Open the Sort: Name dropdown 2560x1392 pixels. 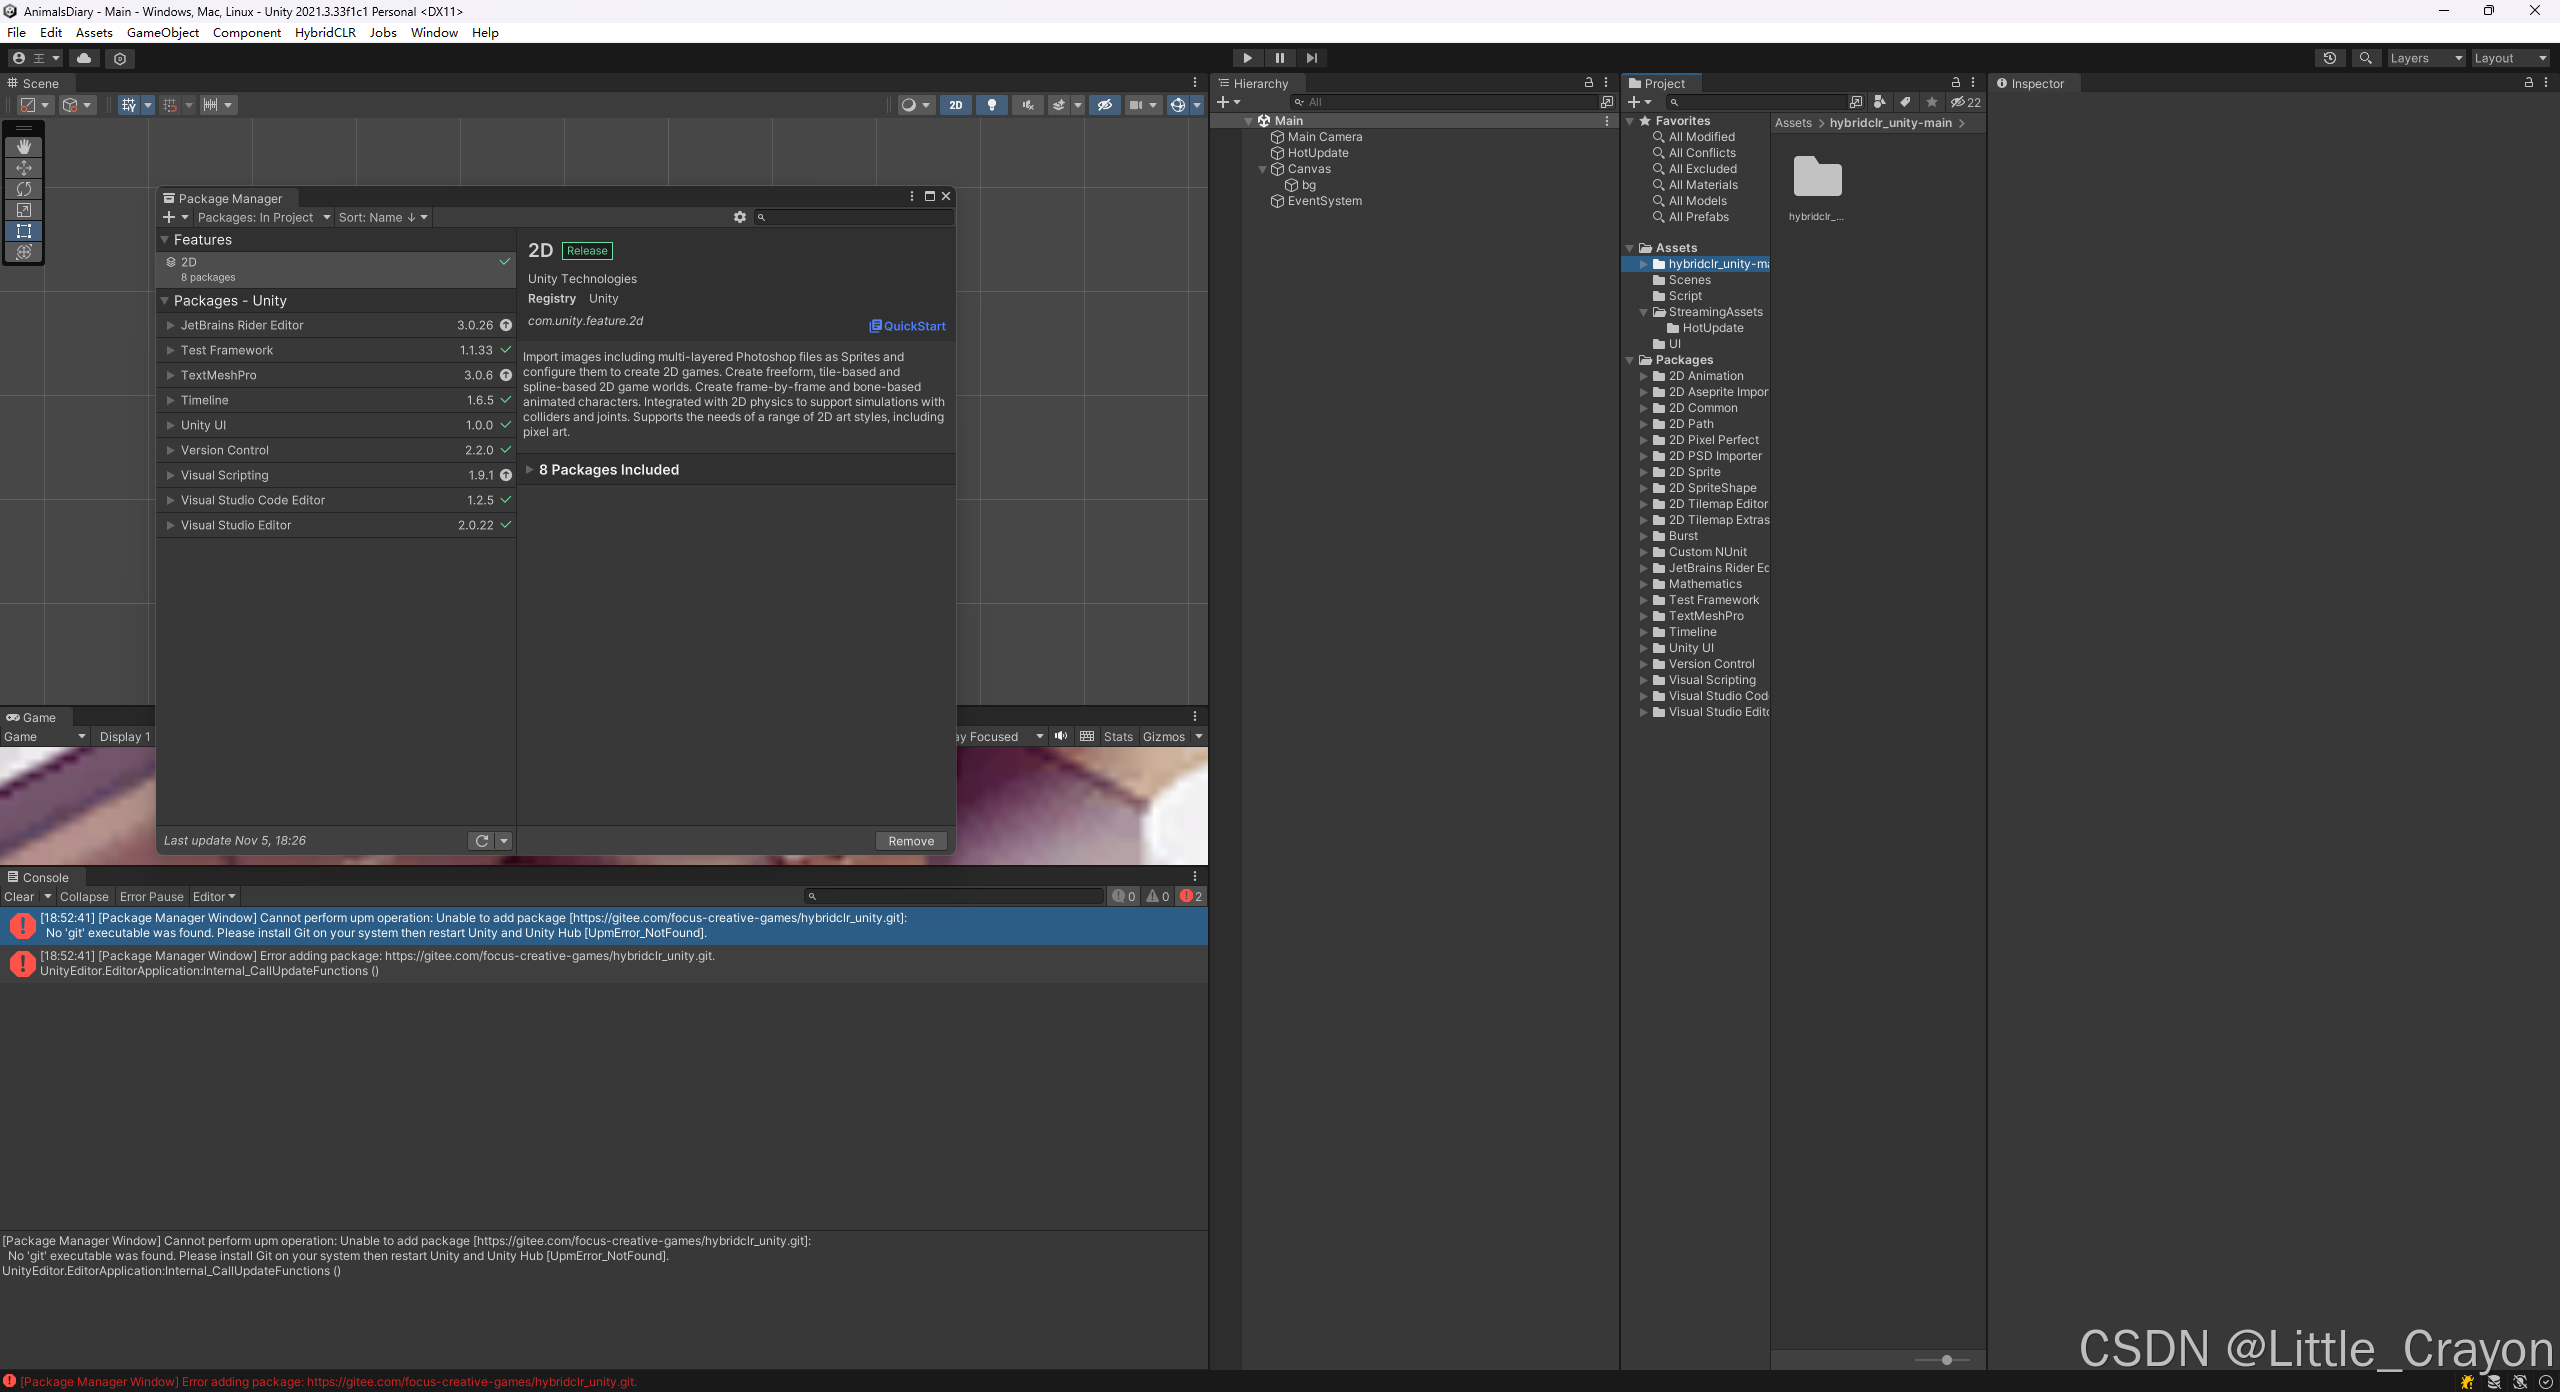coord(382,217)
